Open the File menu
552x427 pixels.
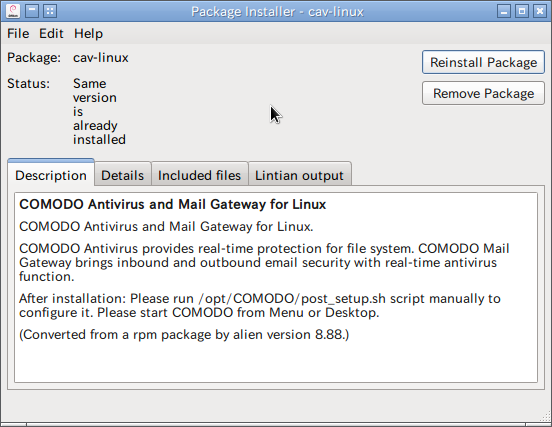(18, 34)
